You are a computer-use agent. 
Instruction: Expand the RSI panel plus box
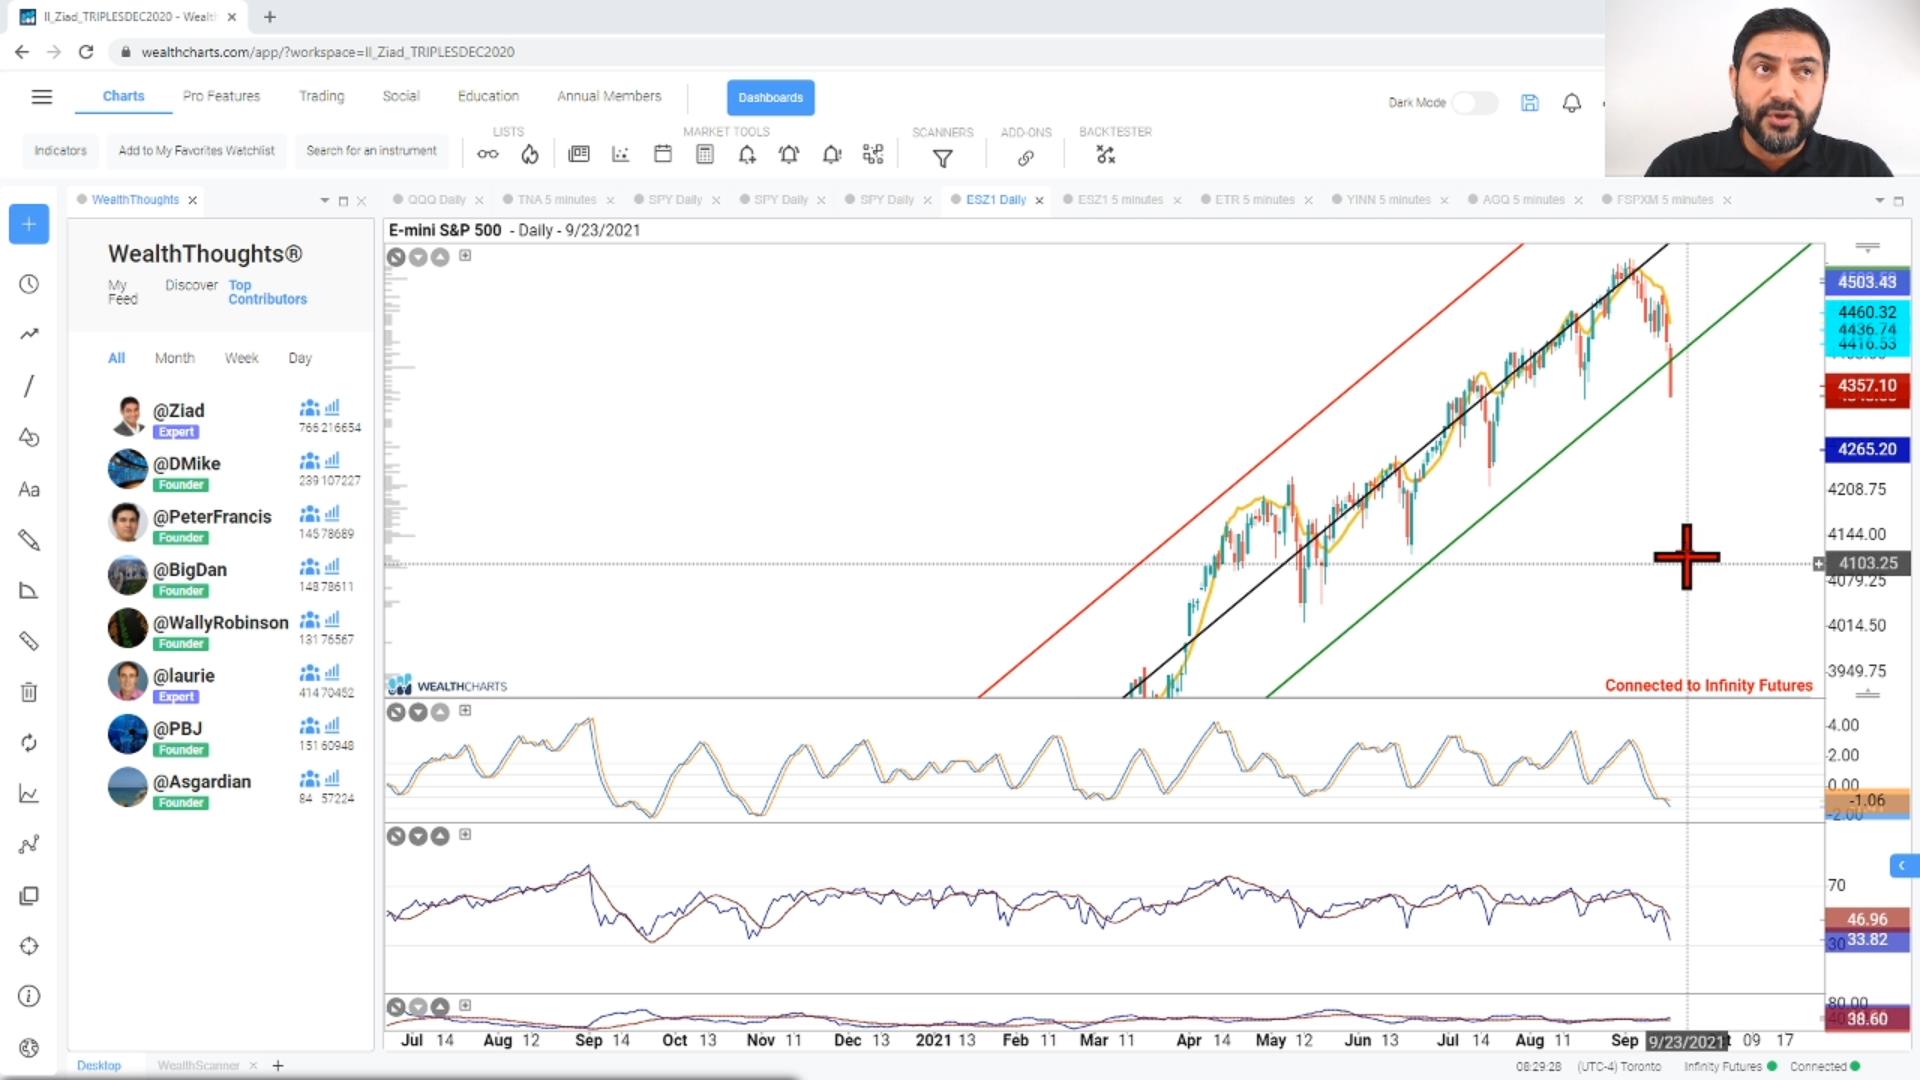(x=465, y=834)
